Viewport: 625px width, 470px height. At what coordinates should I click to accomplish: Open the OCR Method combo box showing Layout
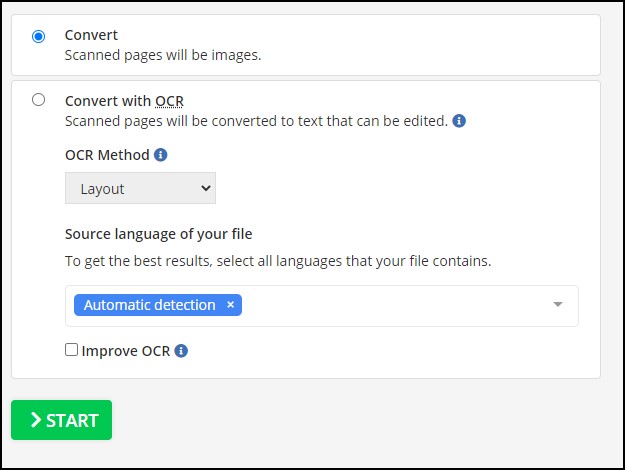pyautogui.click(x=140, y=188)
